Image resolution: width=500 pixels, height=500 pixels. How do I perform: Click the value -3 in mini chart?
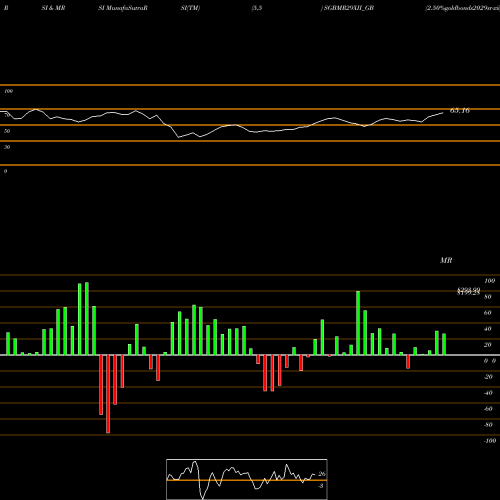[x=321, y=486]
